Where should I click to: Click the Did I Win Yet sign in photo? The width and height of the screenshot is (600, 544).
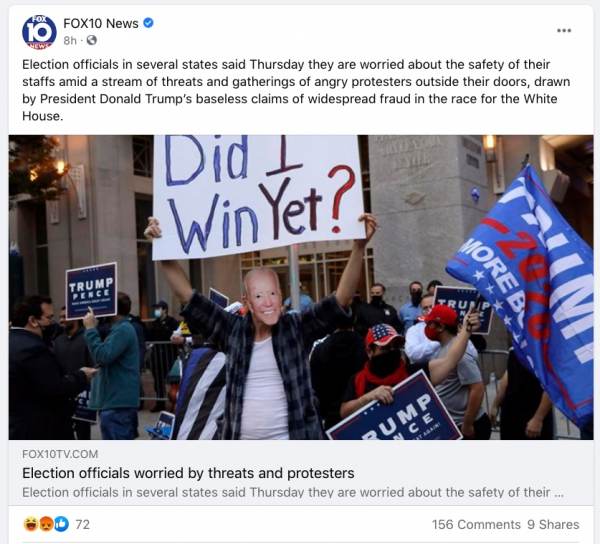[258, 196]
